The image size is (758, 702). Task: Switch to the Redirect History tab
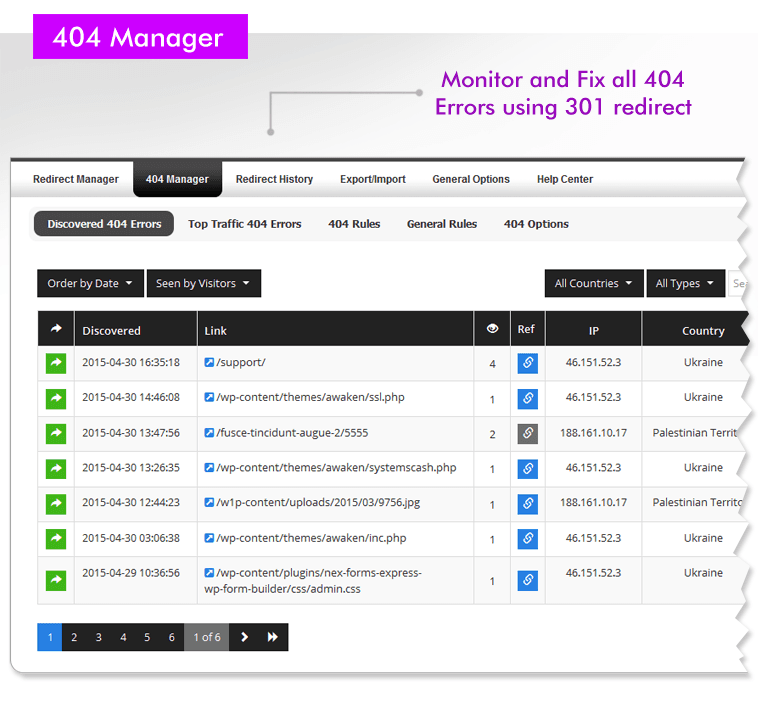tap(274, 180)
